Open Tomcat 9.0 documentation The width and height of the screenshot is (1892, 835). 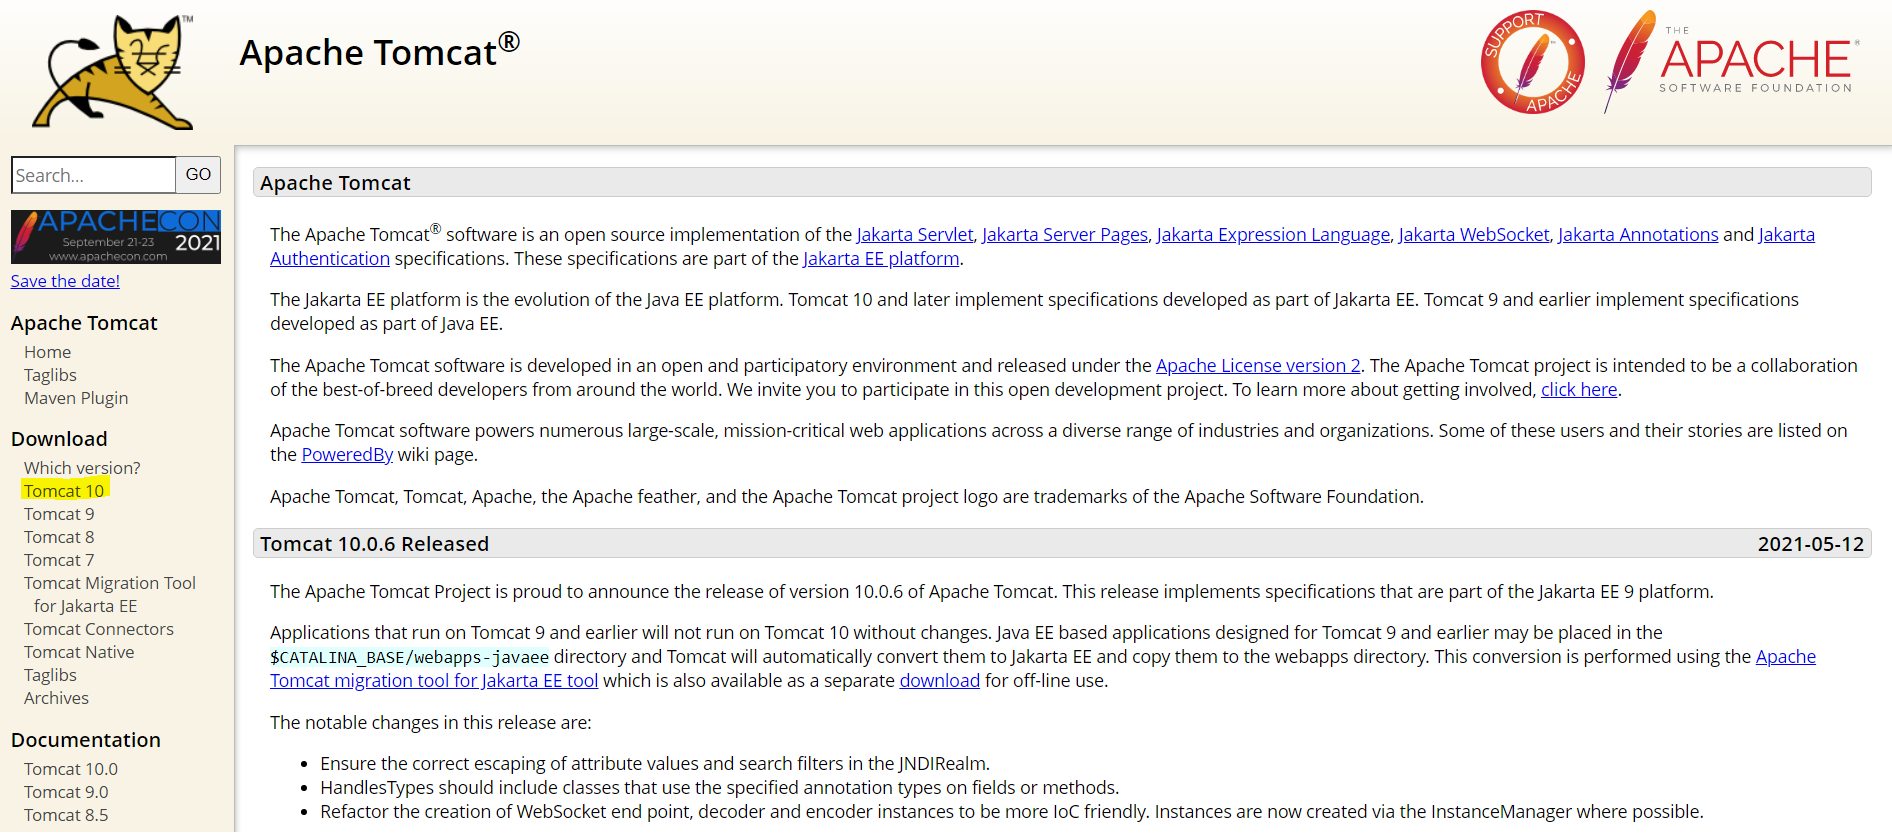66,792
